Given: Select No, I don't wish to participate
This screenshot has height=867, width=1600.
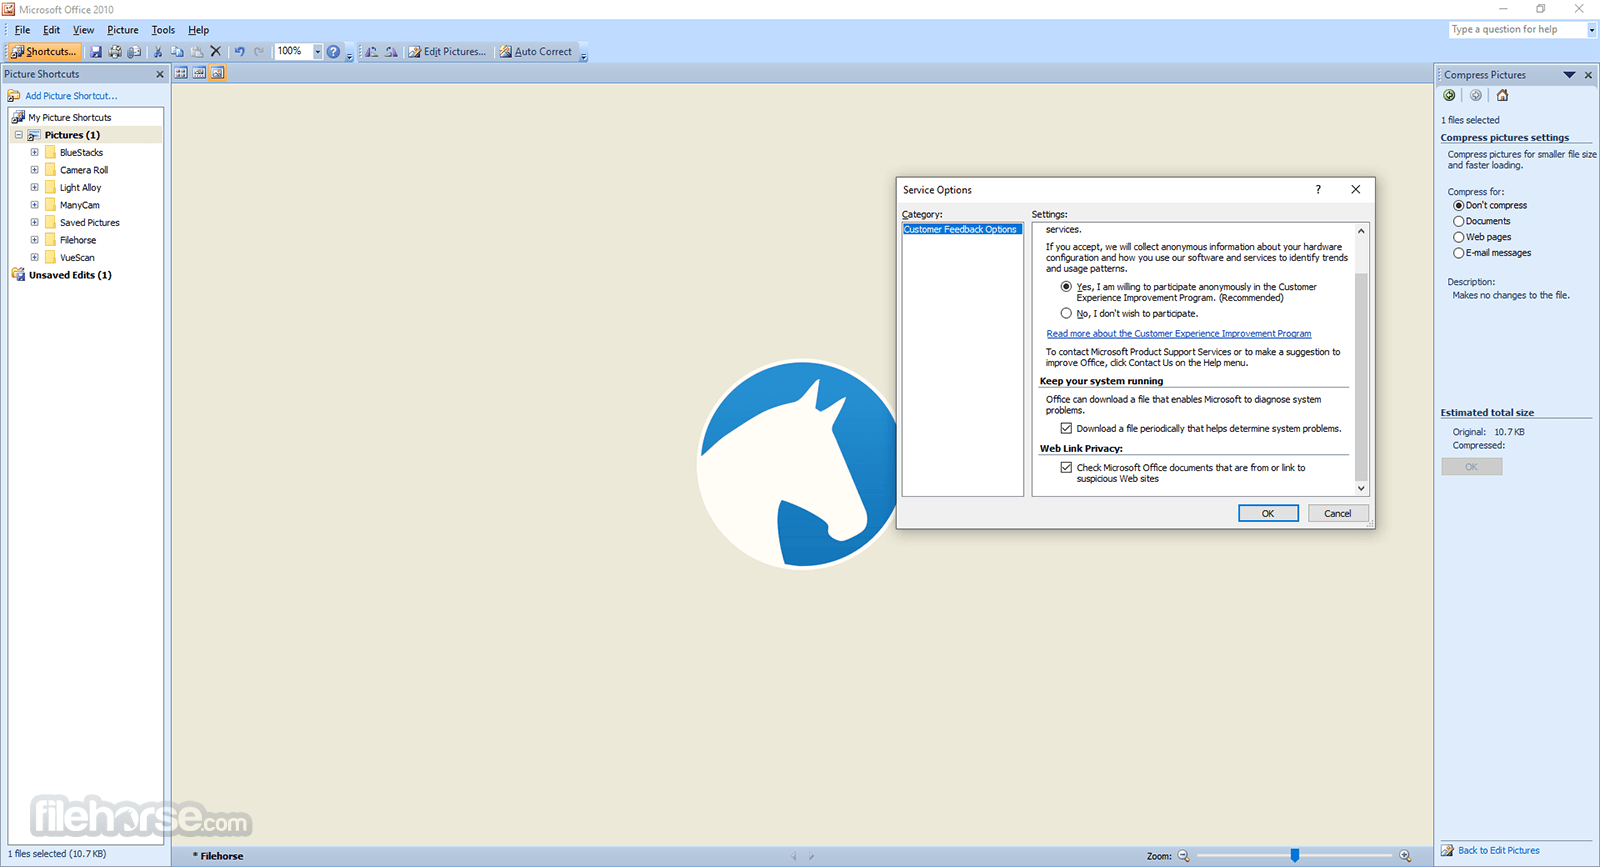Looking at the screenshot, I should 1066,314.
